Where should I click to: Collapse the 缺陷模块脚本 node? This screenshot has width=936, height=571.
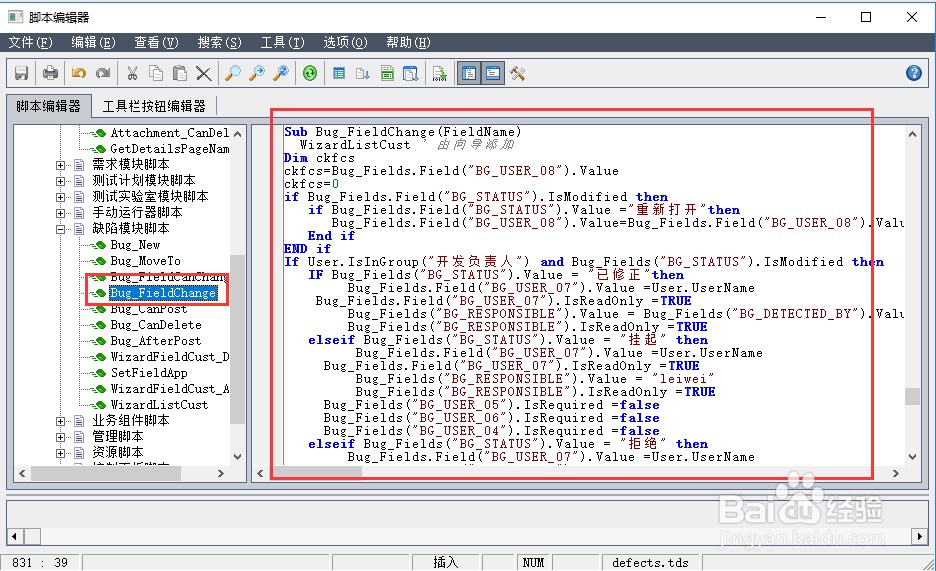click(60, 229)
